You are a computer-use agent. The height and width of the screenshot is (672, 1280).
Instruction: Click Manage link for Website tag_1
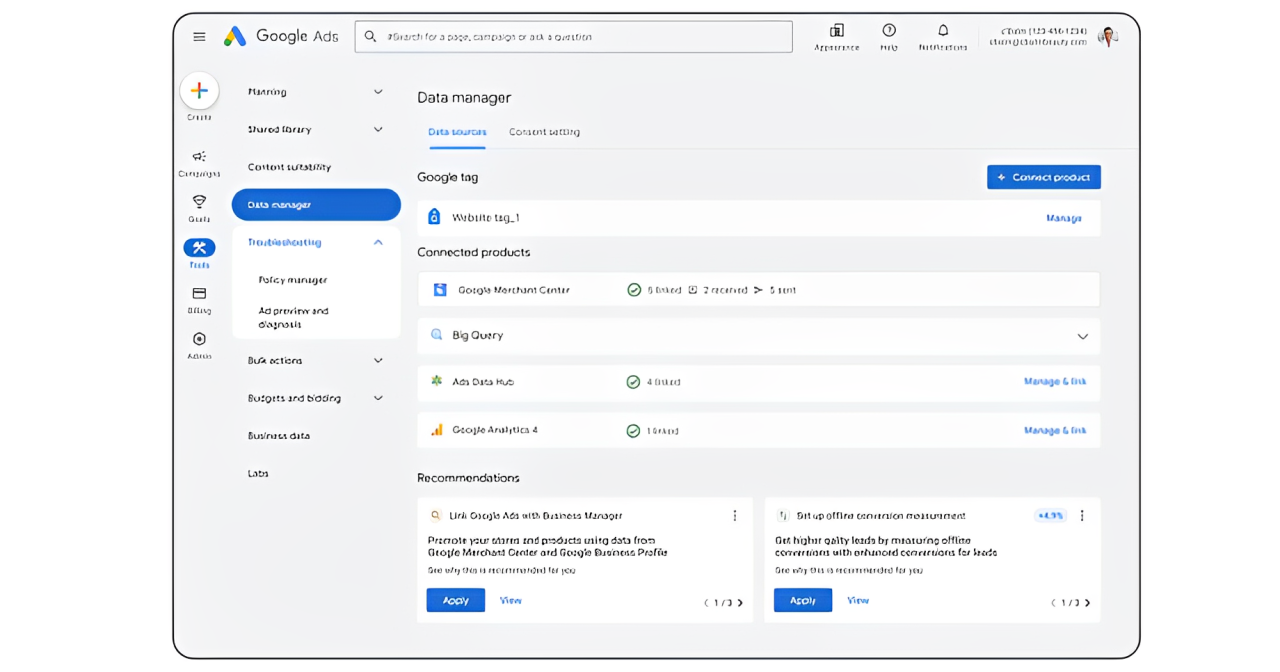[1063, 218]
